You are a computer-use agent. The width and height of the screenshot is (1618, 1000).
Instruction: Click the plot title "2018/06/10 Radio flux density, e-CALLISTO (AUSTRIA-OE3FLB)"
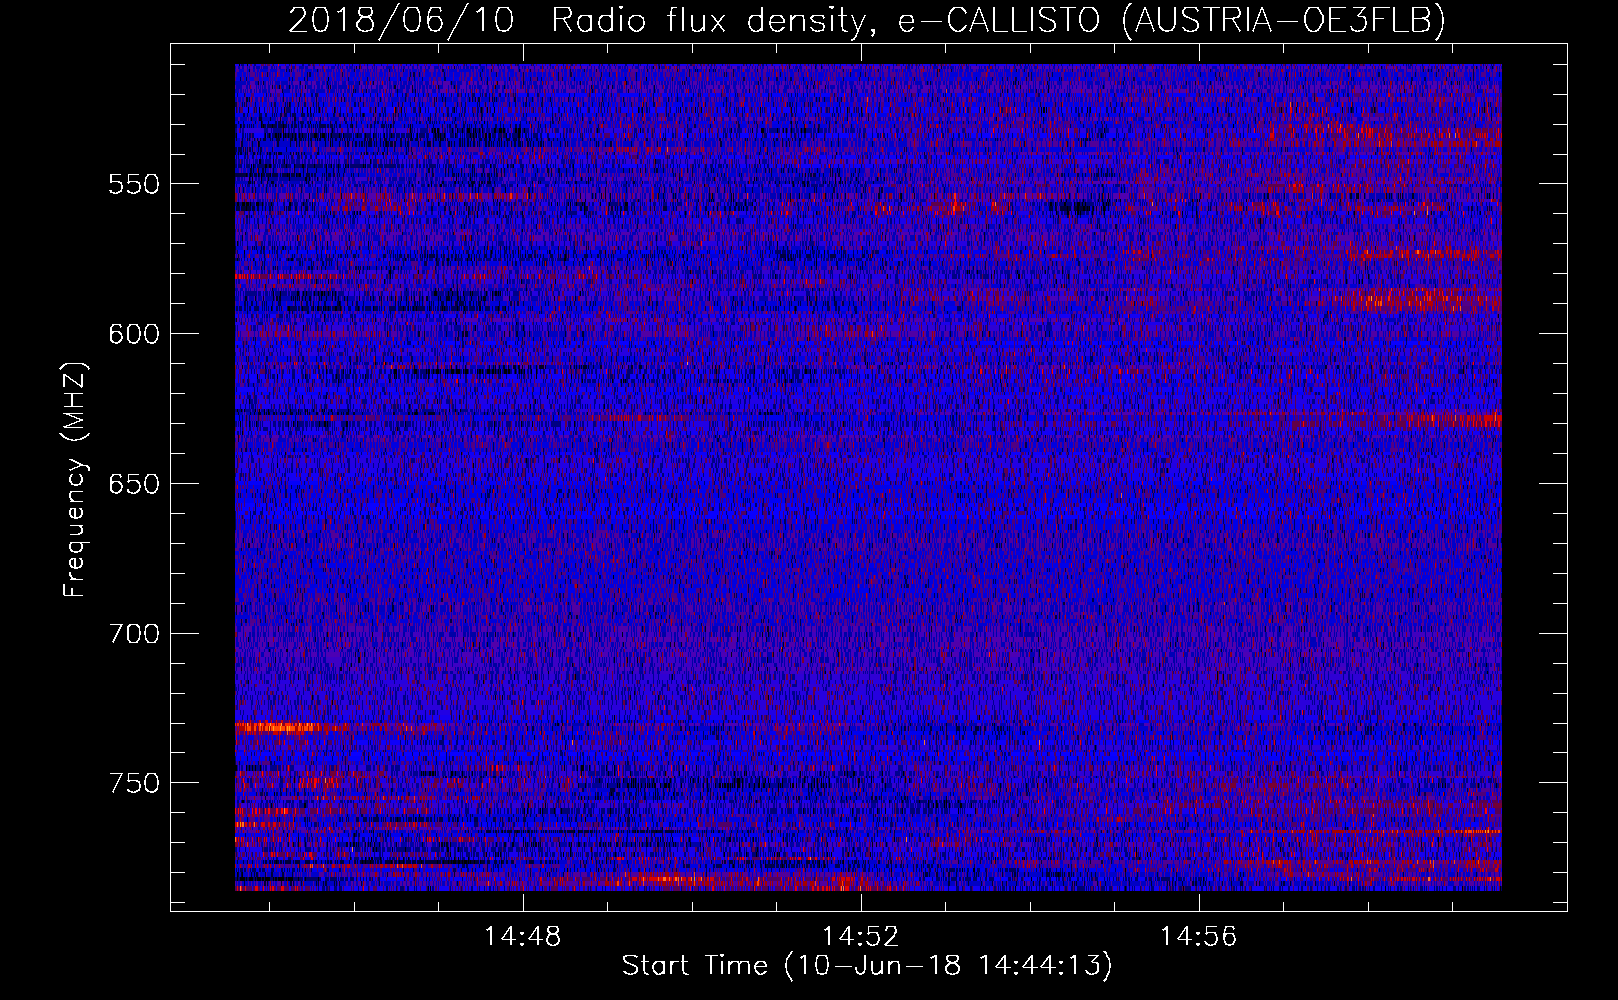[867, 20]
